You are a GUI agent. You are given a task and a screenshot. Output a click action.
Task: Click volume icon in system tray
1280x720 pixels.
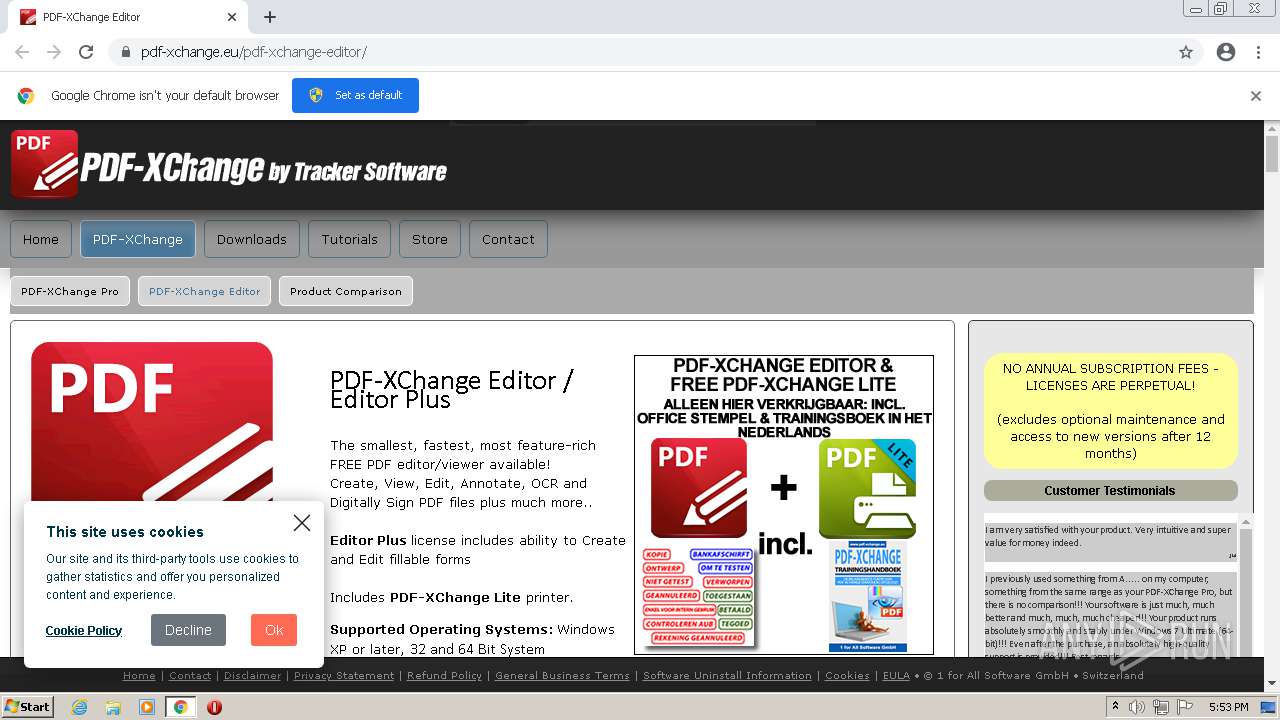click(1137, 707)
